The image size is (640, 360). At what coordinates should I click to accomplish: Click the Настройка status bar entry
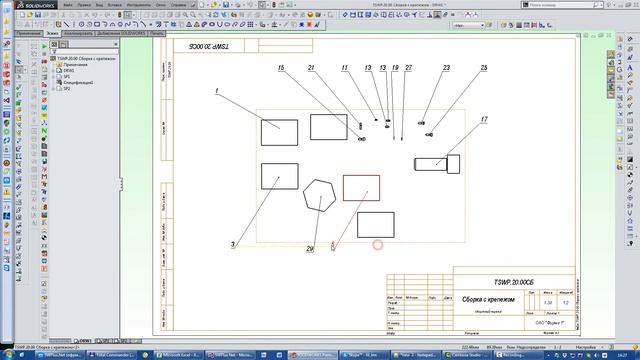pos(586,347)
